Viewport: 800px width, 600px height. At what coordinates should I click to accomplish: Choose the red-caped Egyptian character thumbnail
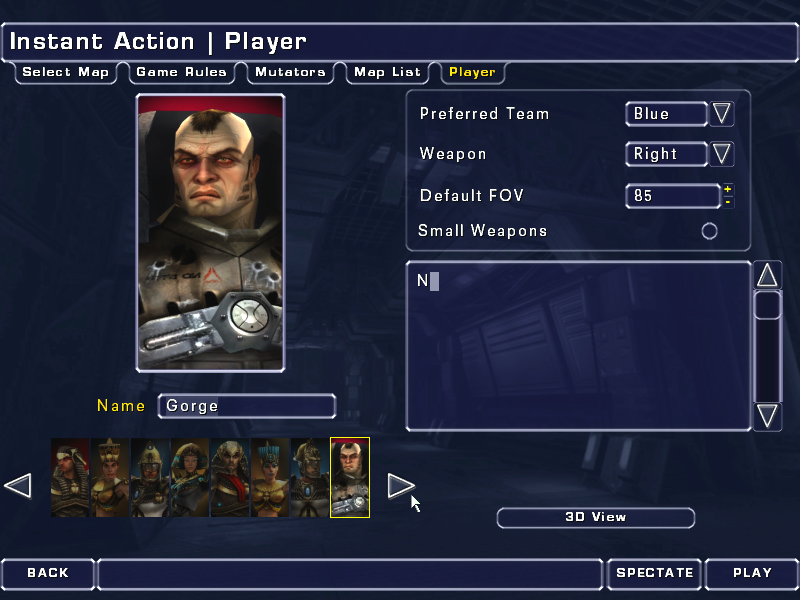click(230, 478)
